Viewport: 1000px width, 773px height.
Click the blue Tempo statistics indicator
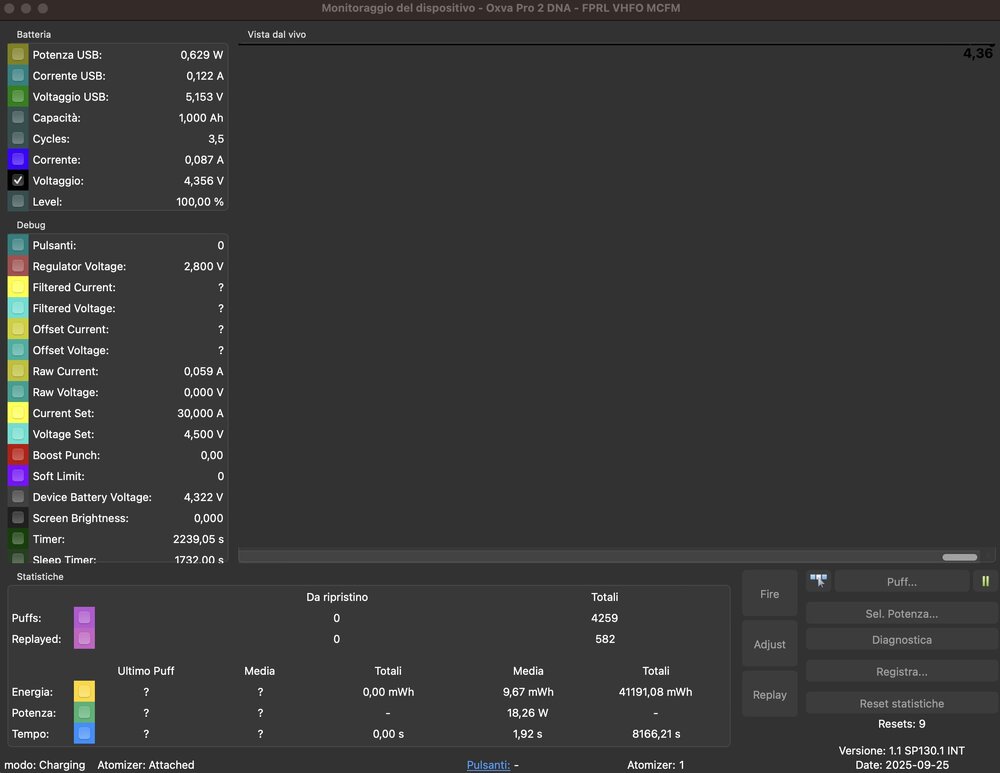pyautogui.click(x=85, y=734)
